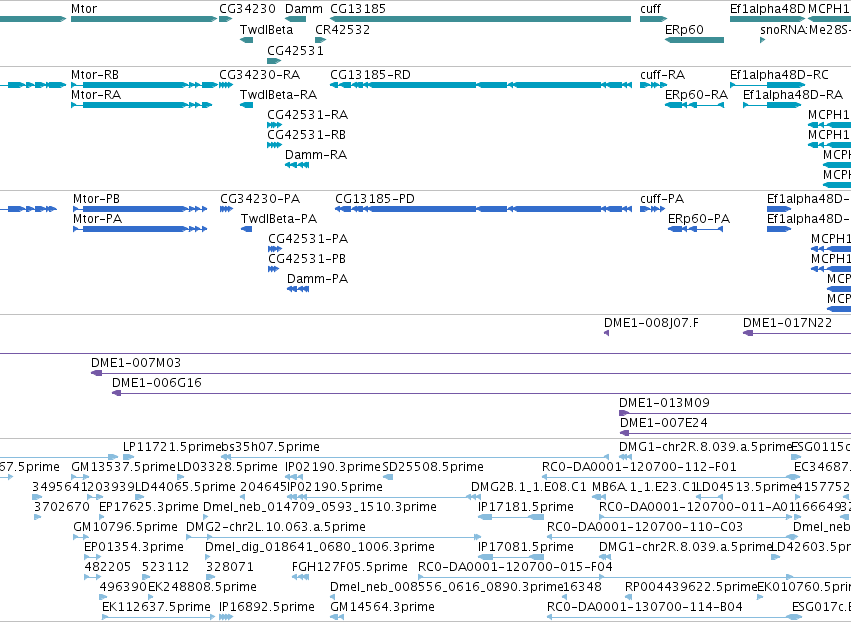Screen dimensions: 851x622
Task: Click the cuff-RA transcript
Action: click(x=653, y=85)
